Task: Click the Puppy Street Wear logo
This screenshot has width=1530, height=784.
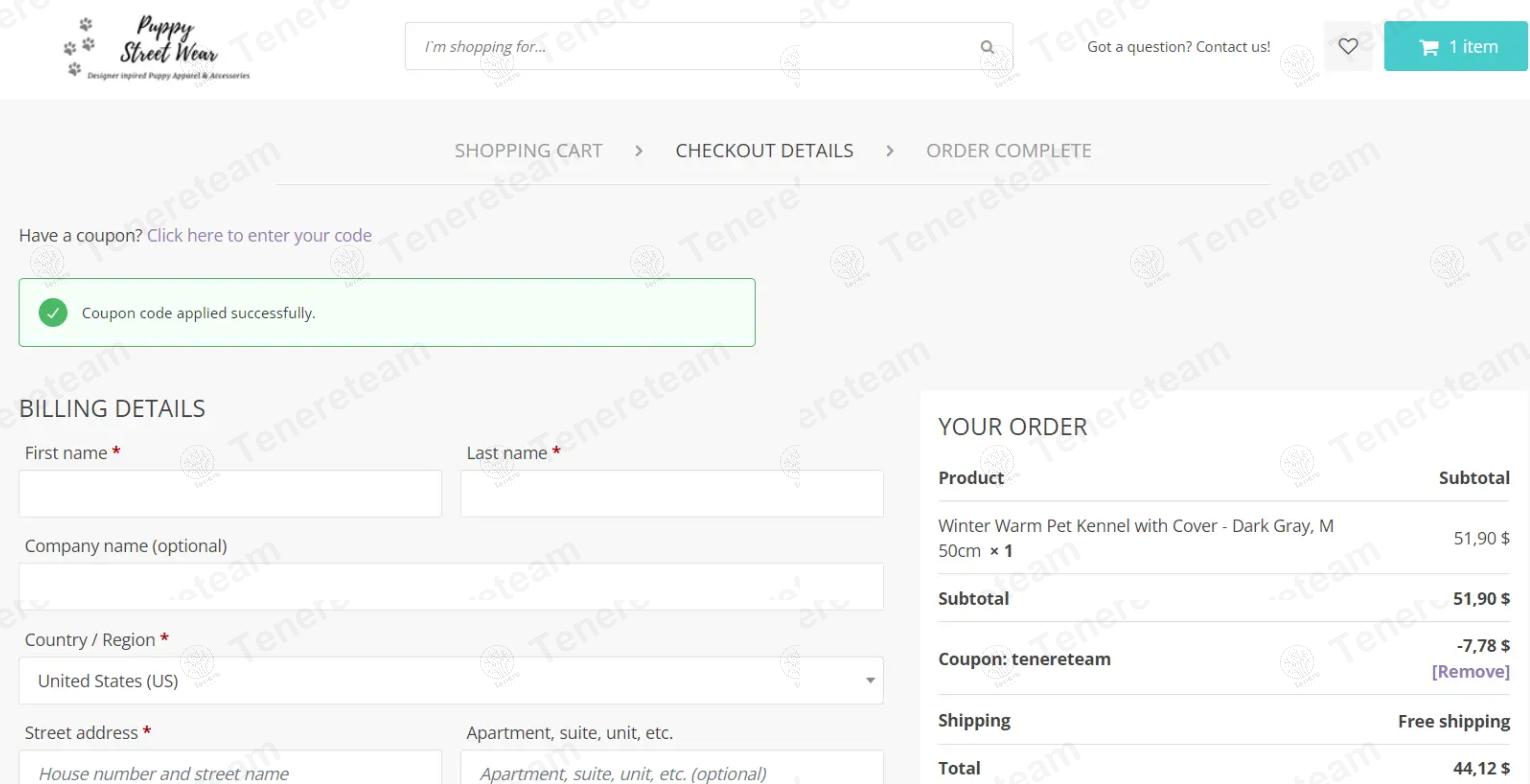Action: [x=156, y=48]
